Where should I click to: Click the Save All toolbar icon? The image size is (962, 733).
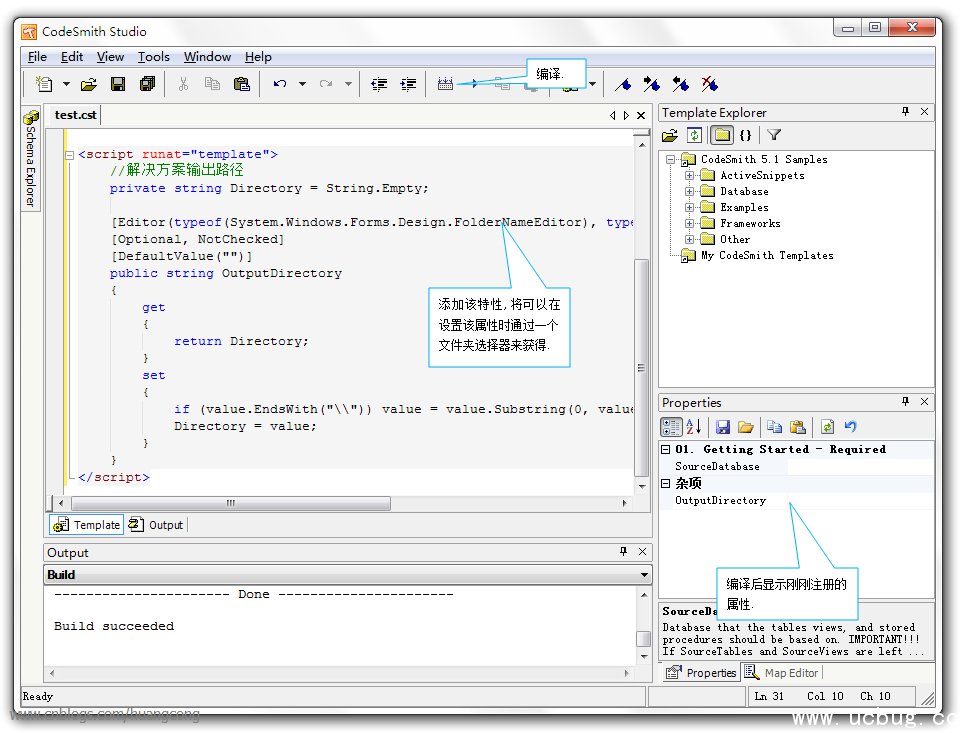coord(147,84)
